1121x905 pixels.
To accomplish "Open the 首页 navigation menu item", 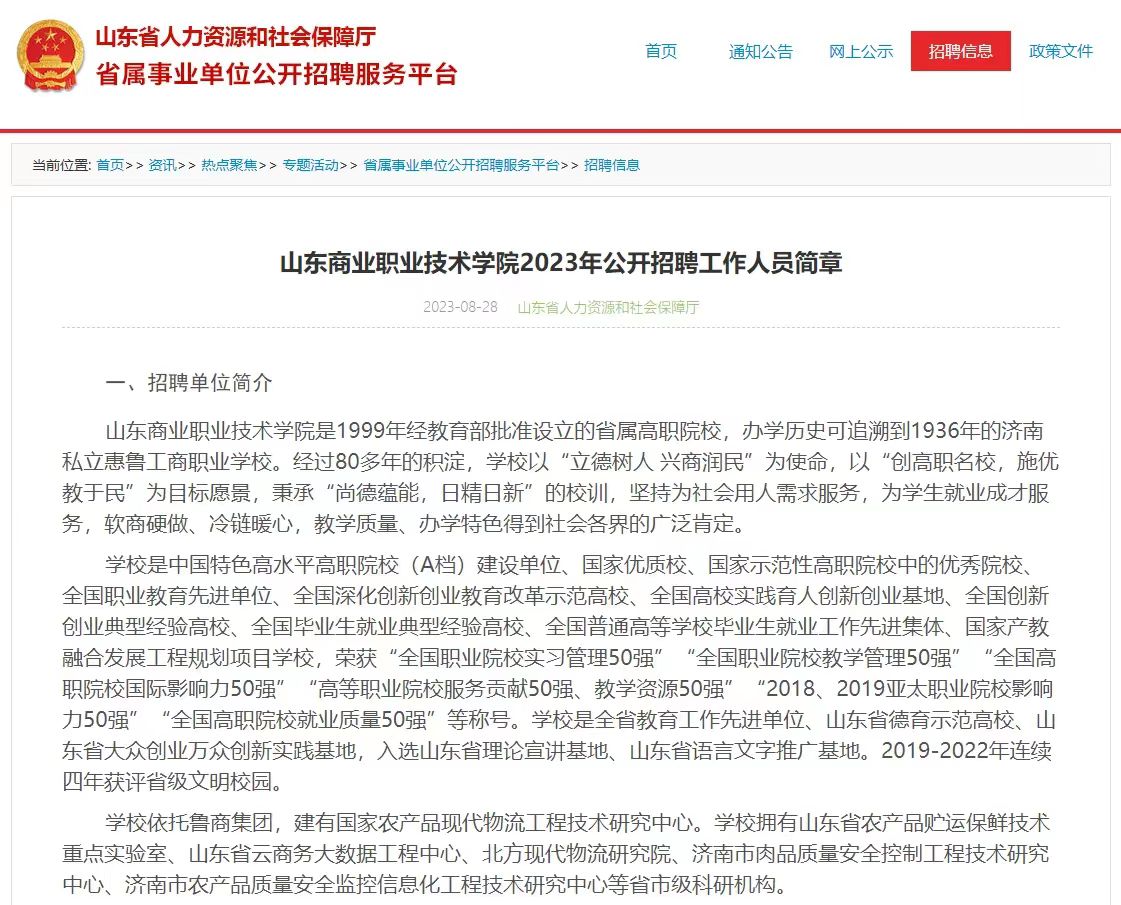I will [x=661, y=51].
